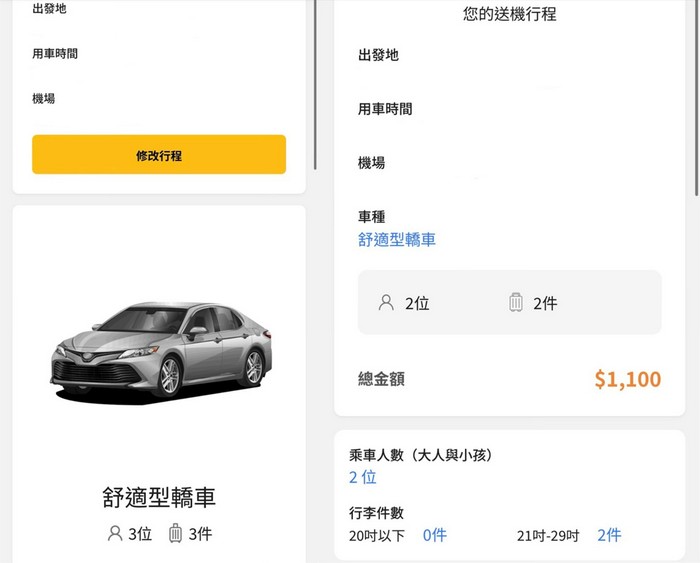Viewport: 700px width, 563px height.
Task: Click the $1,100 total amount
Action: (x=627, y=380)
